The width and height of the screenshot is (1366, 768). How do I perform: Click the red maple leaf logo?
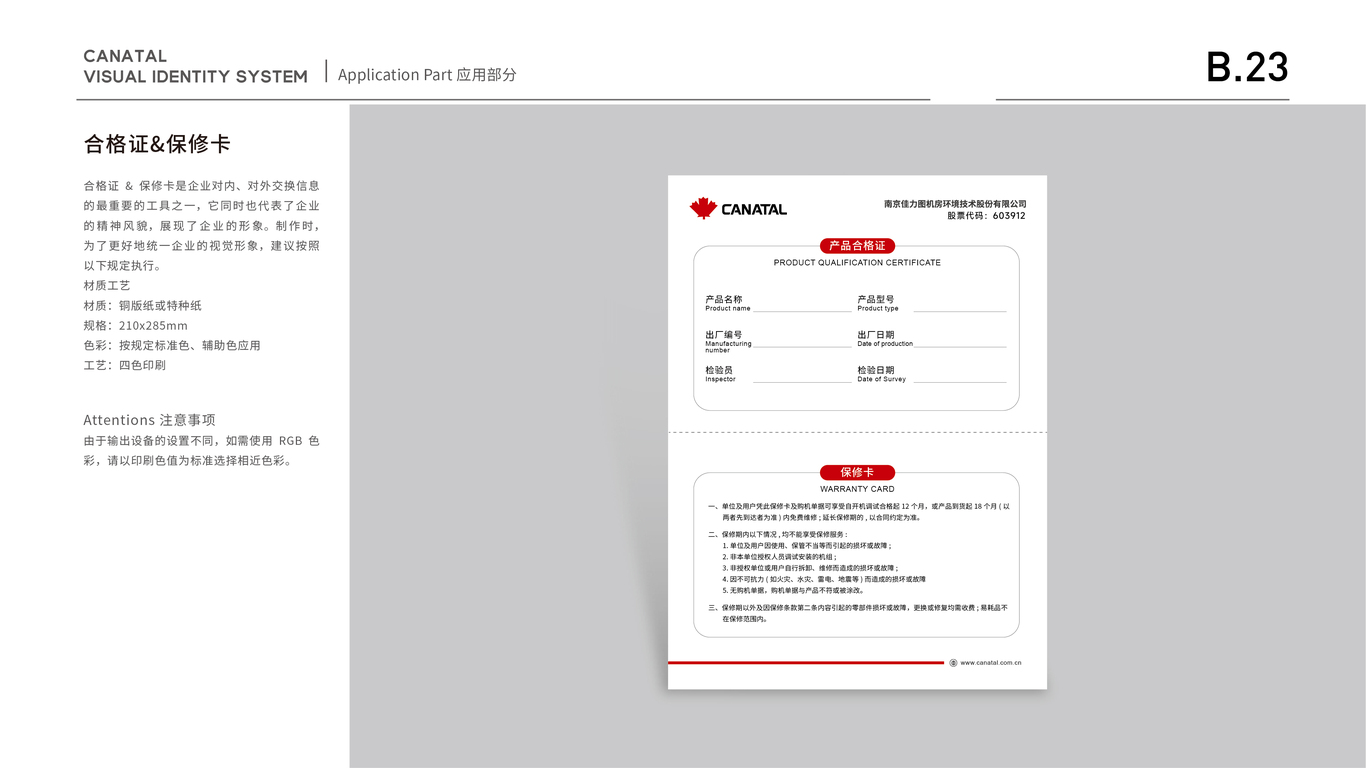pyautogui.click(x=703, y=208)
